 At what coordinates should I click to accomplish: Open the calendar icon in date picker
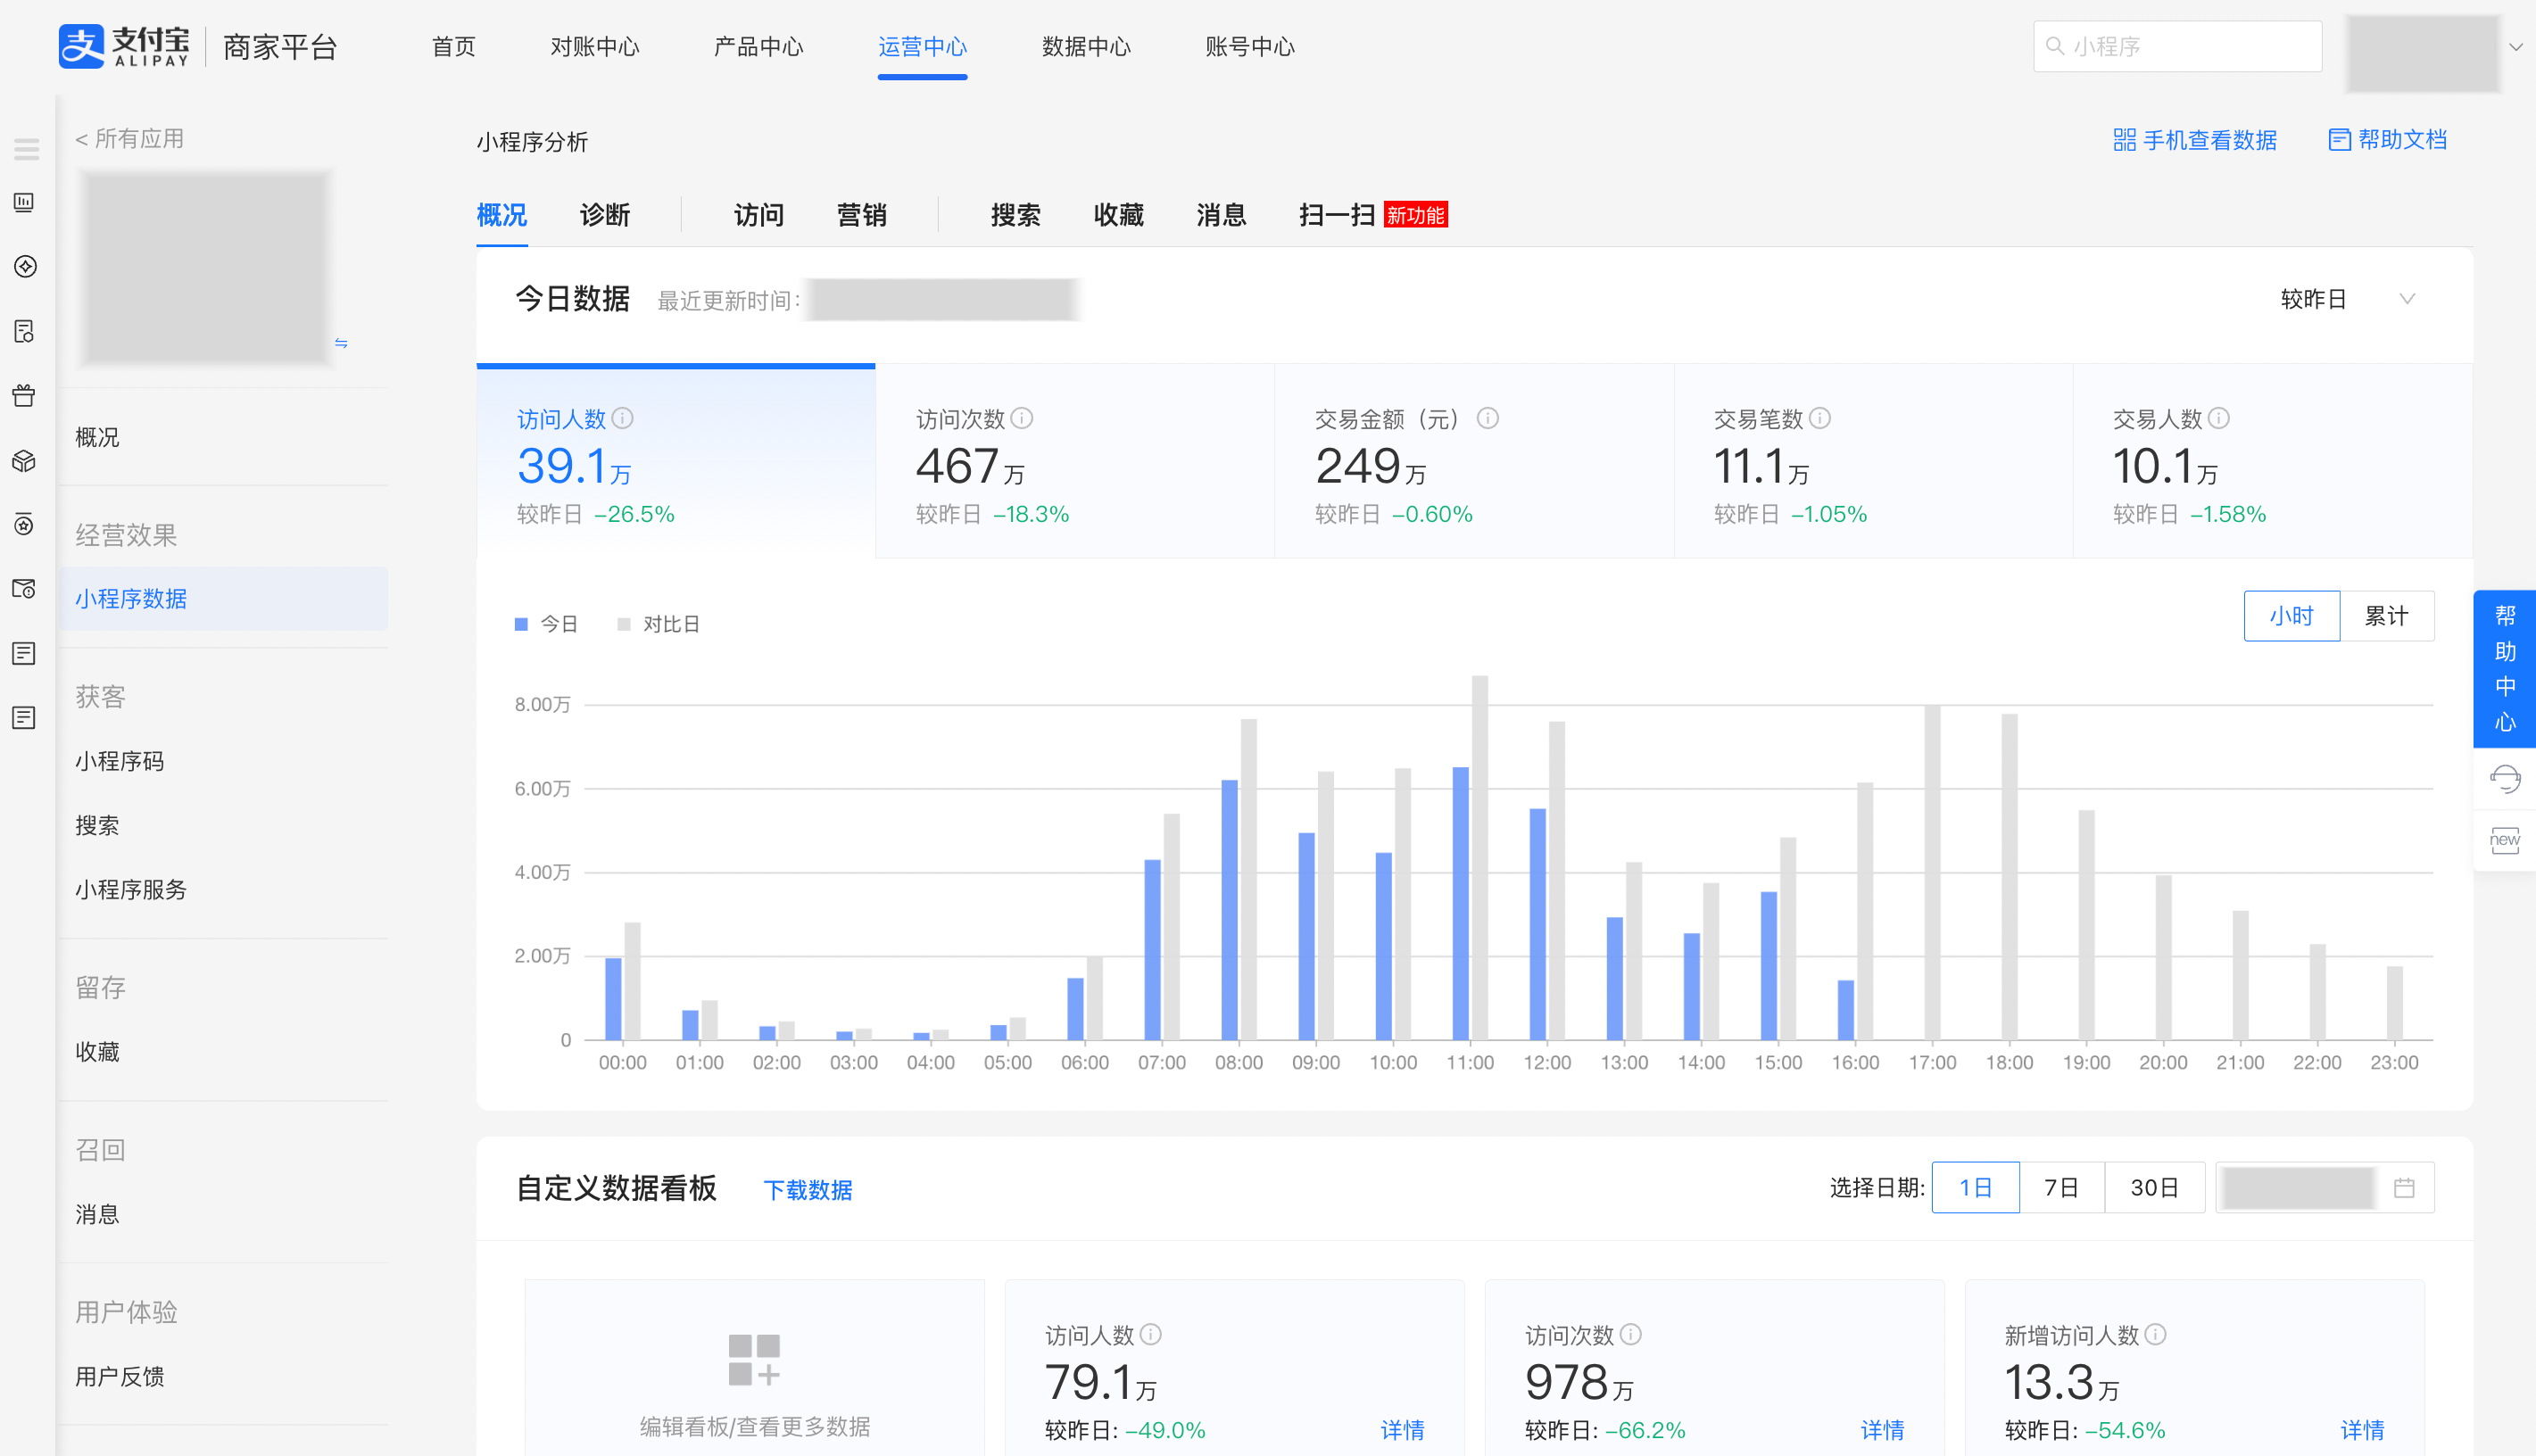[x=2405, y=1188]
